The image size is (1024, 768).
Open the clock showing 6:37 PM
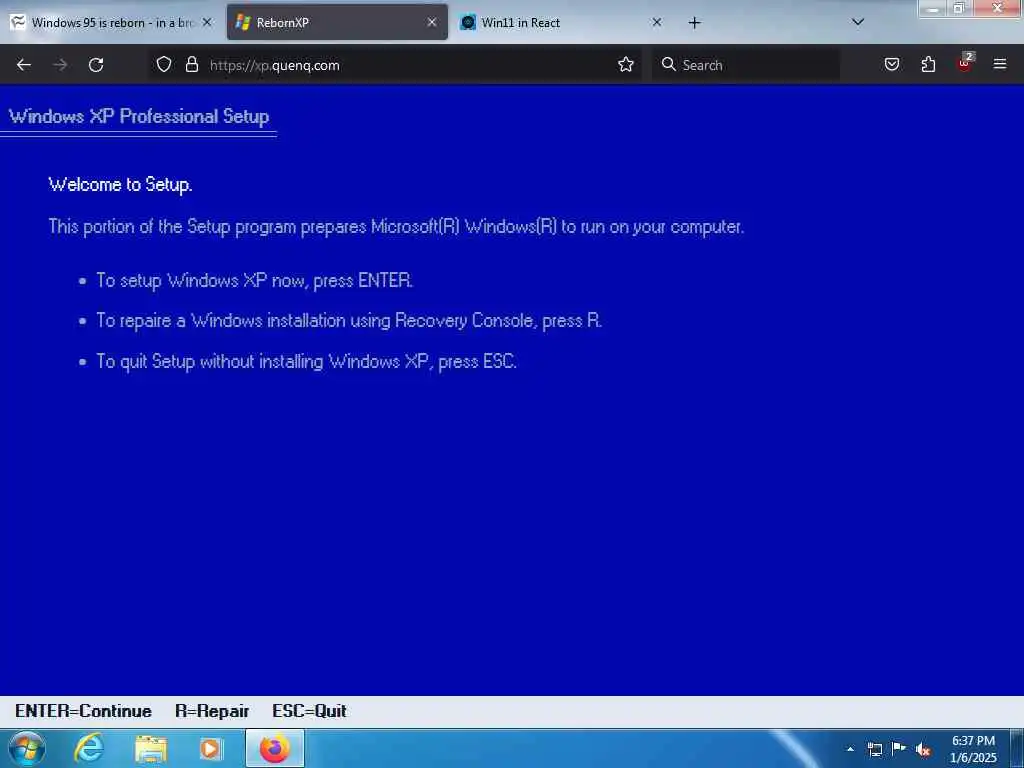pos(973,749)
